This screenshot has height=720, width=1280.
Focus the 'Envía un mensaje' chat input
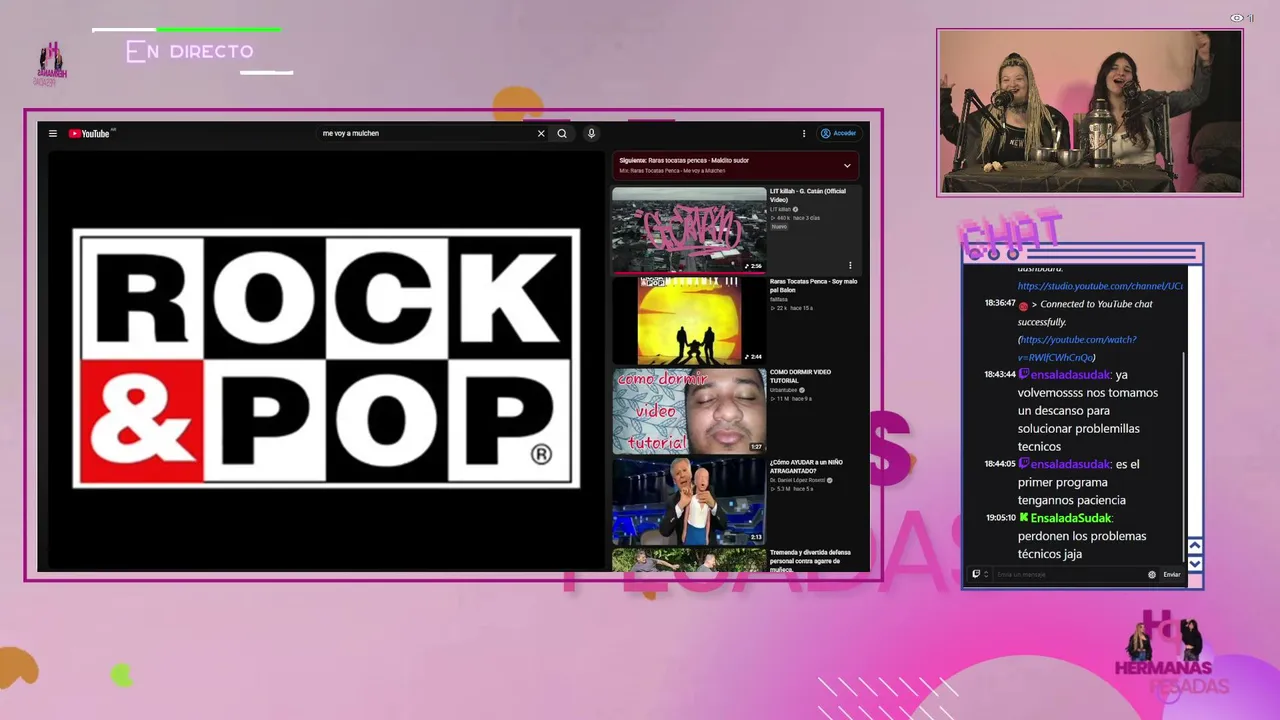[1069, 574]
